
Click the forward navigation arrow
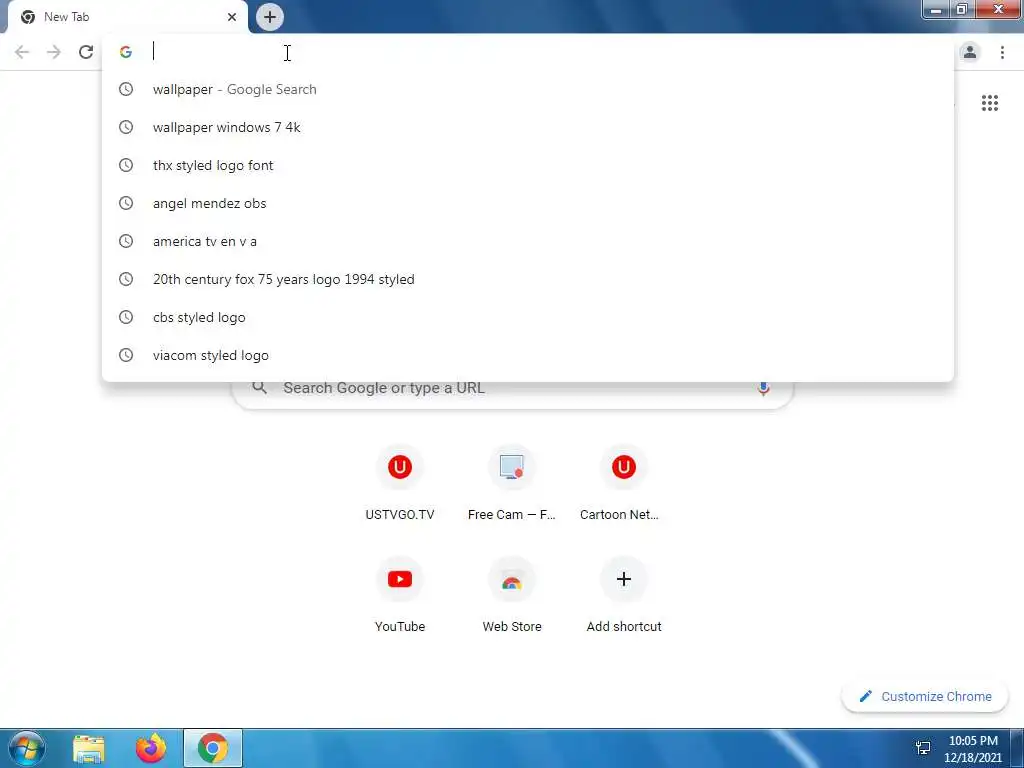point(54,52)
